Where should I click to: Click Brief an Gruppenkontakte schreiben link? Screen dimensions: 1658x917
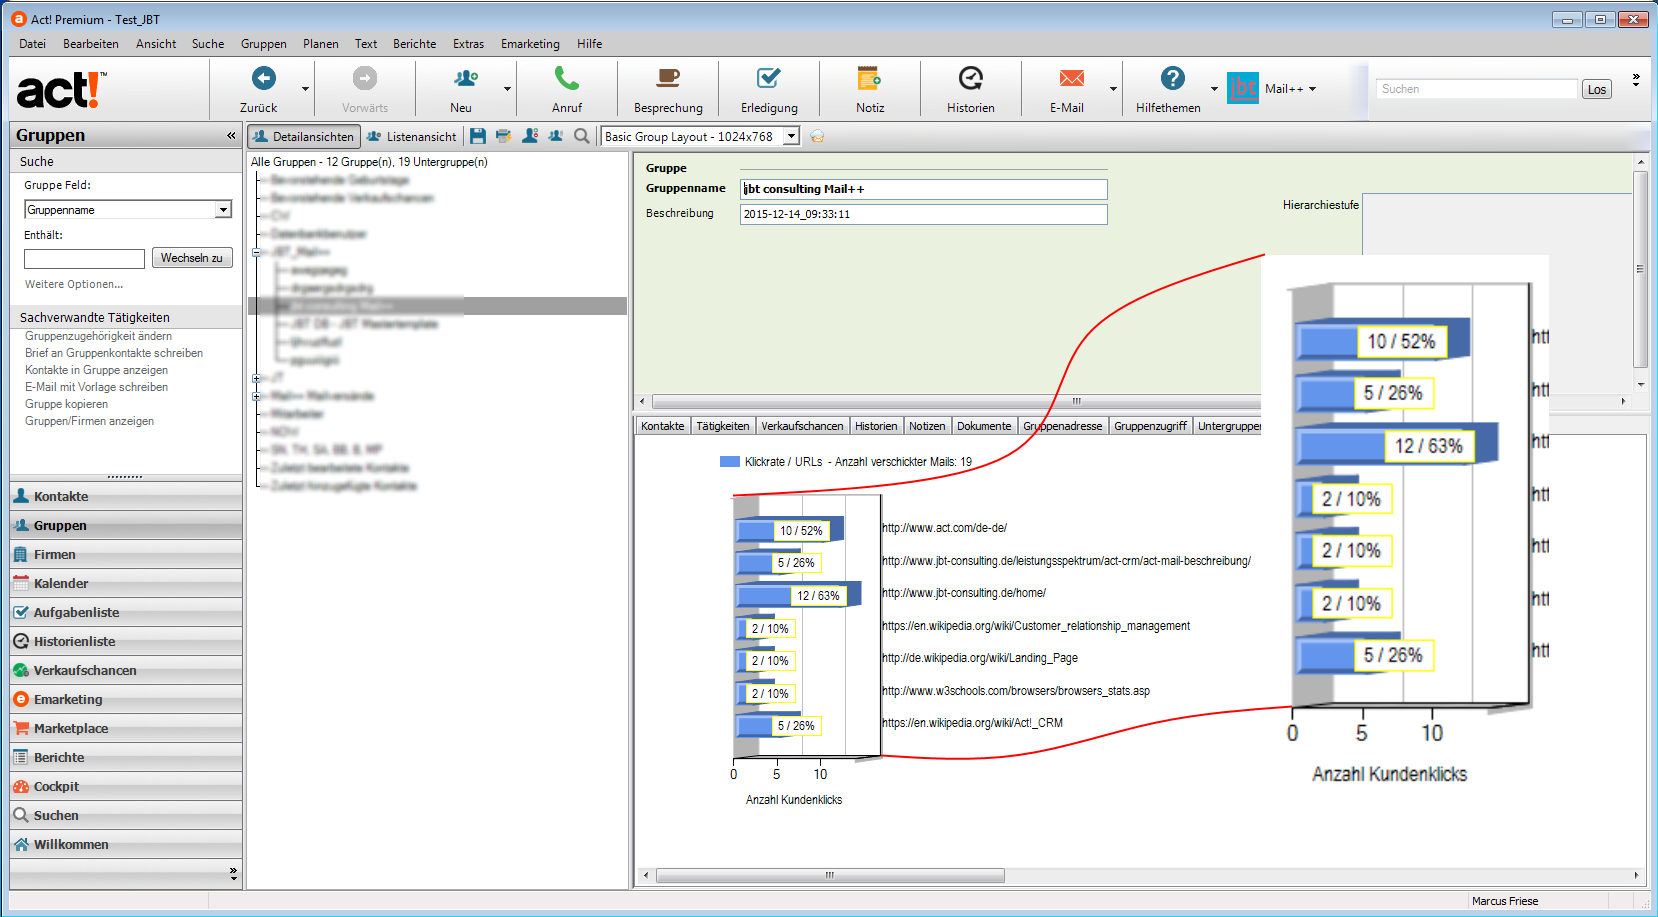(x=114, y=353)
